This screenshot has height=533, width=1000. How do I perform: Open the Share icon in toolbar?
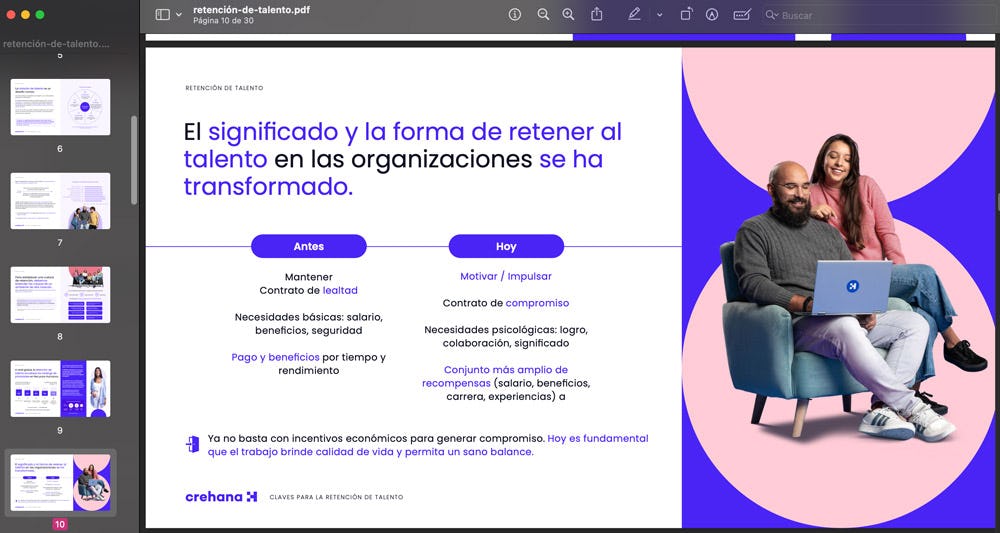[x=597, y=15]
